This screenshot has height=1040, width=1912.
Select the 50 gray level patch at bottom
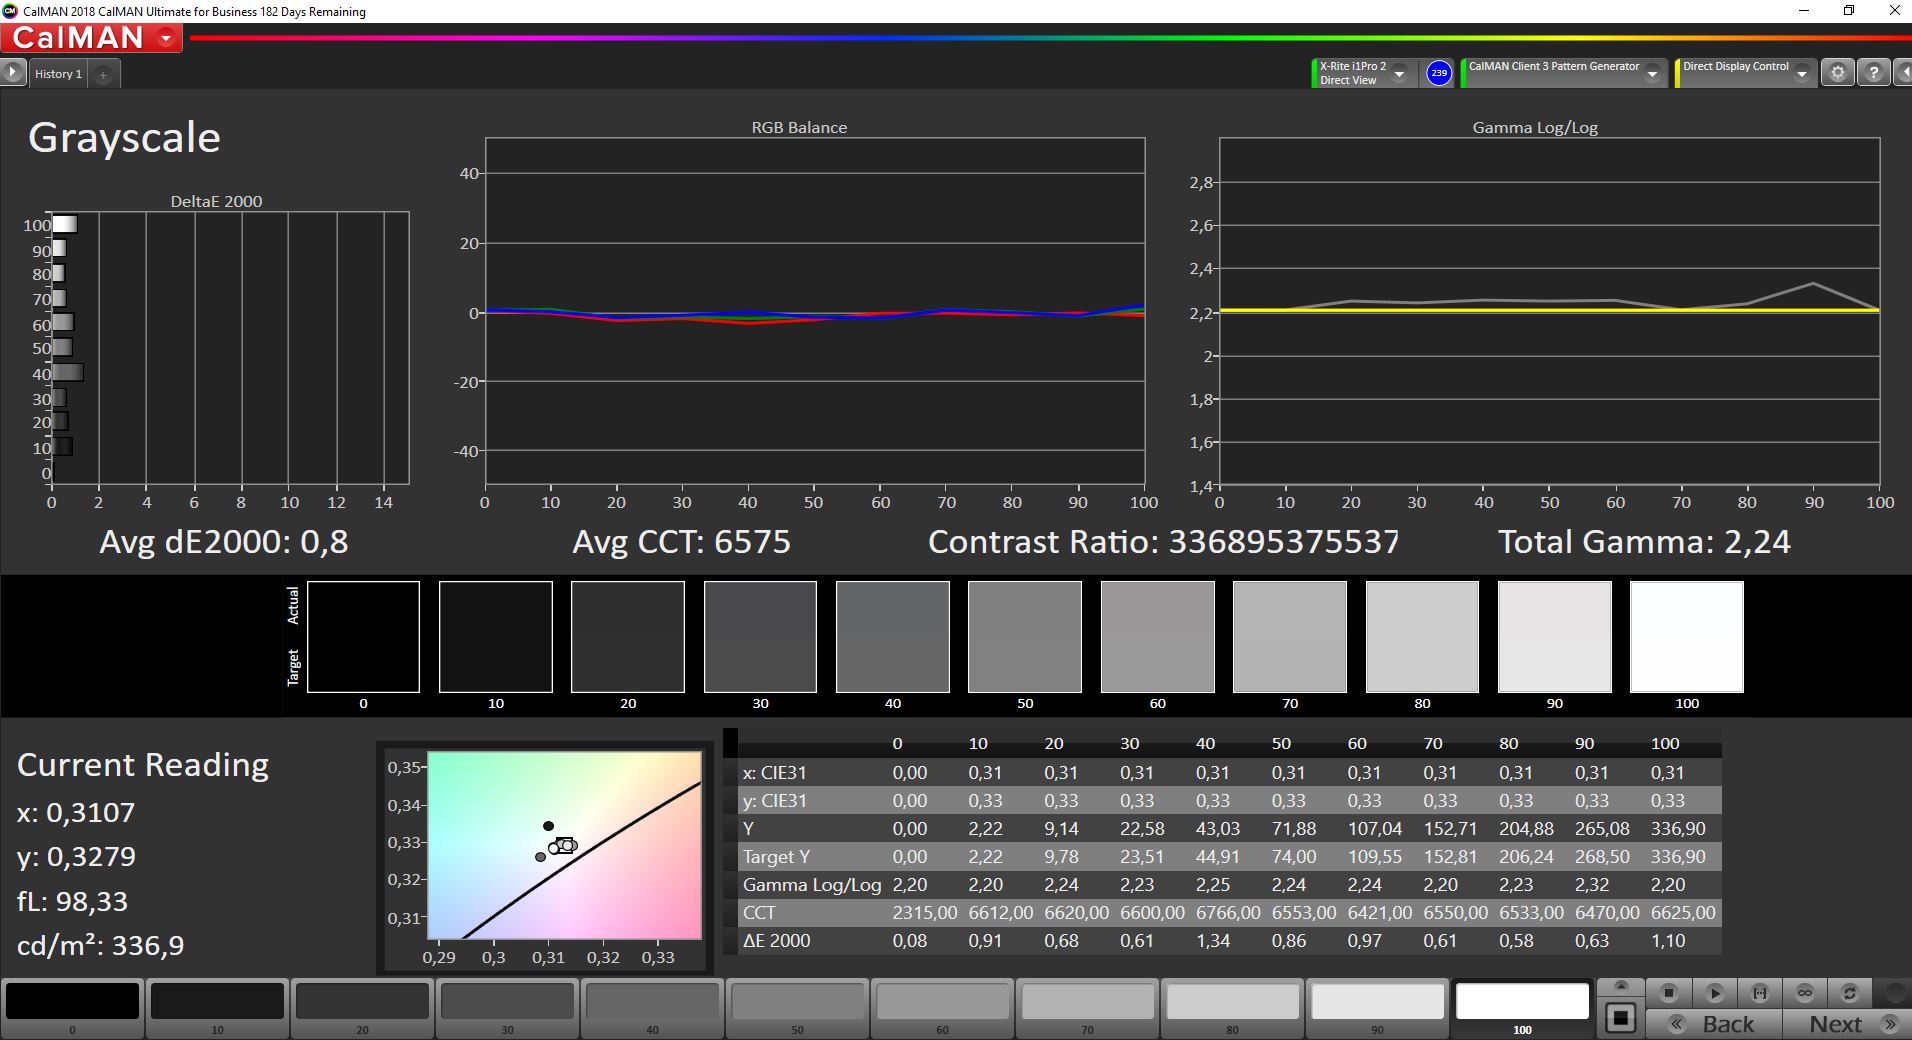click(797, 1008)
